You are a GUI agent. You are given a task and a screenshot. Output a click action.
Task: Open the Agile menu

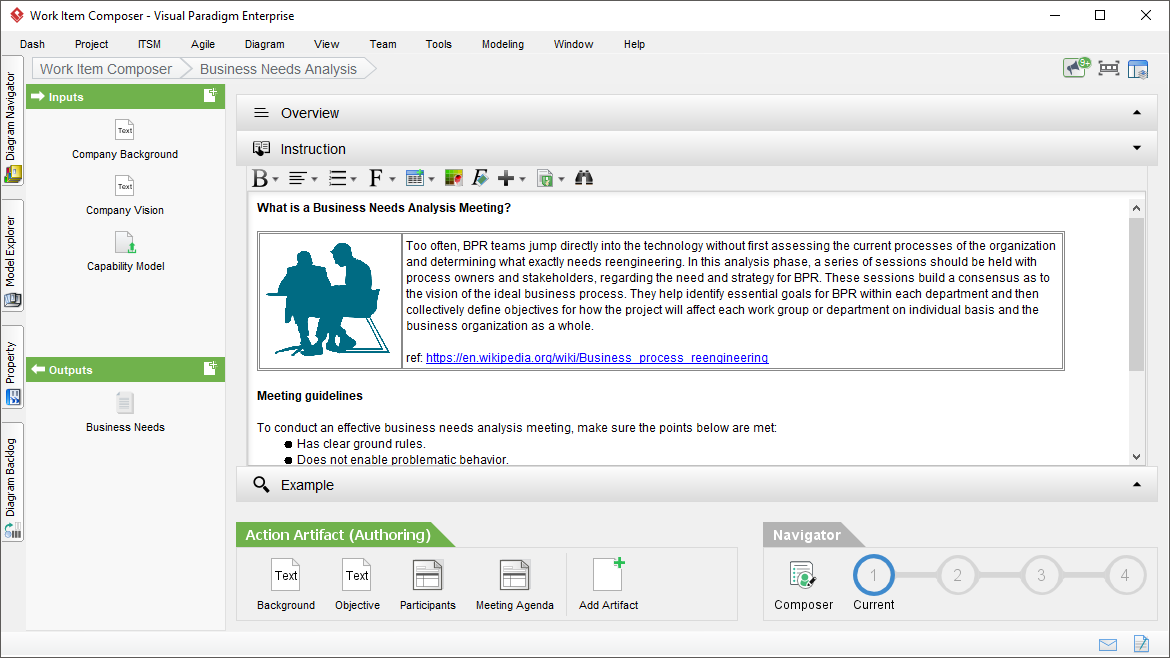click(x=202, y=44)
